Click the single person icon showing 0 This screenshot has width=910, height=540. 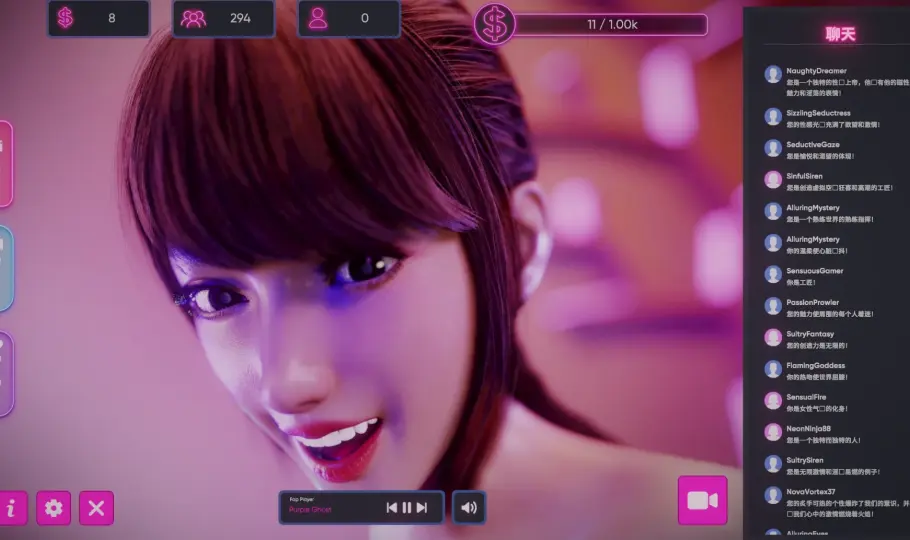pyautogui.click(x=318, y=18)
